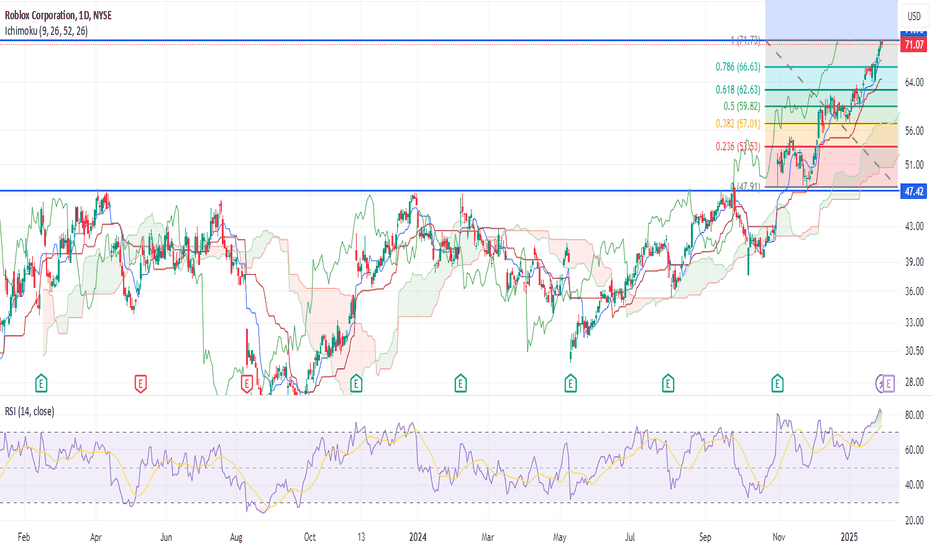The width and height of the screenshot is (932, 550).
Task: Click the 33.00 price axis label
Action: 914,322
